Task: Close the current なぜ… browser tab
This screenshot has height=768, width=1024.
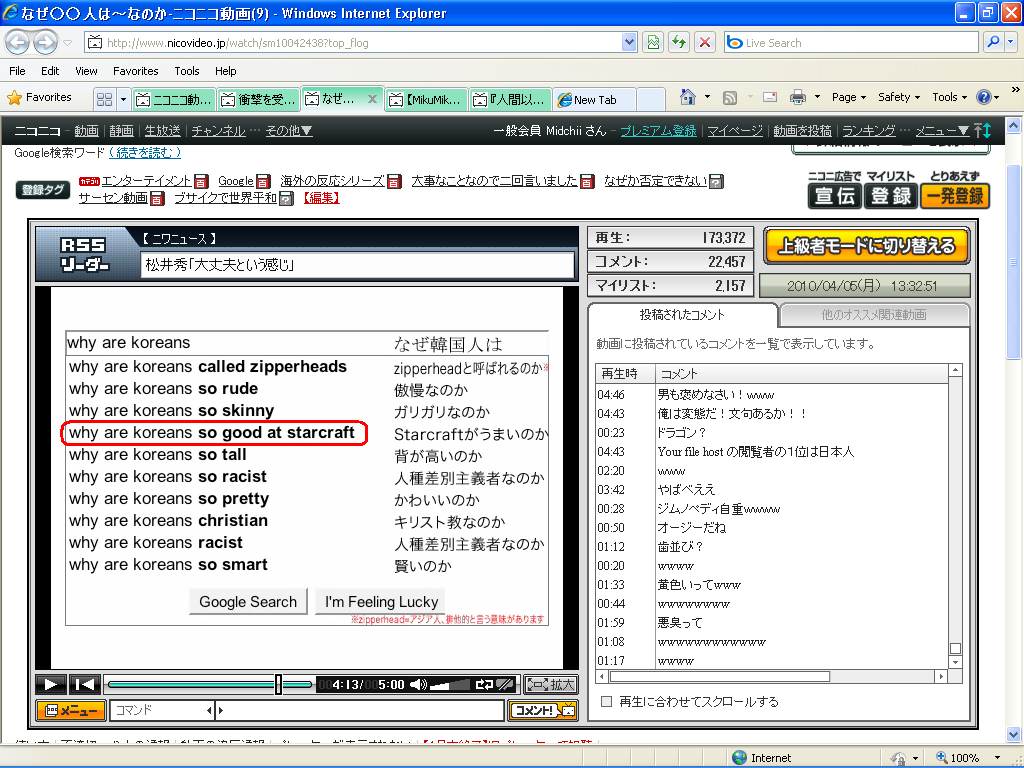Action: [372, 99]
